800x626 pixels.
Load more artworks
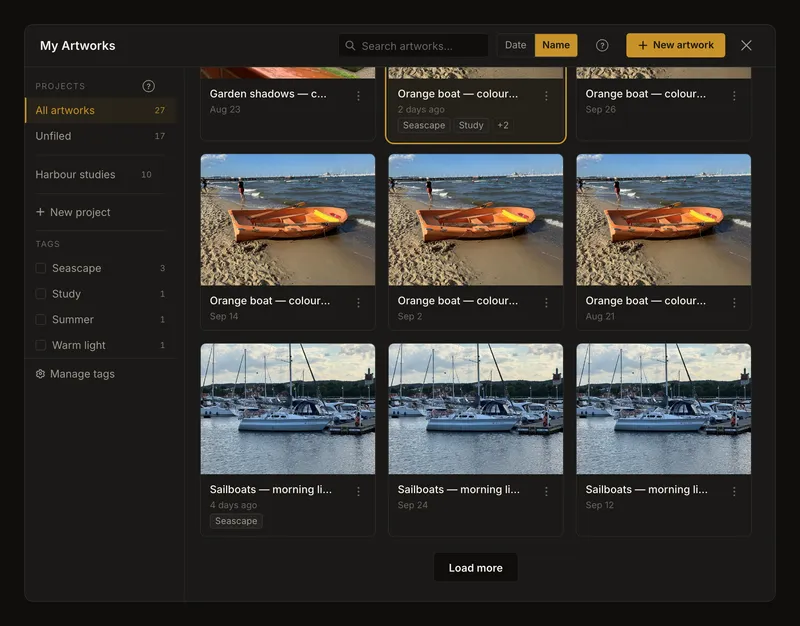(476, 567)
